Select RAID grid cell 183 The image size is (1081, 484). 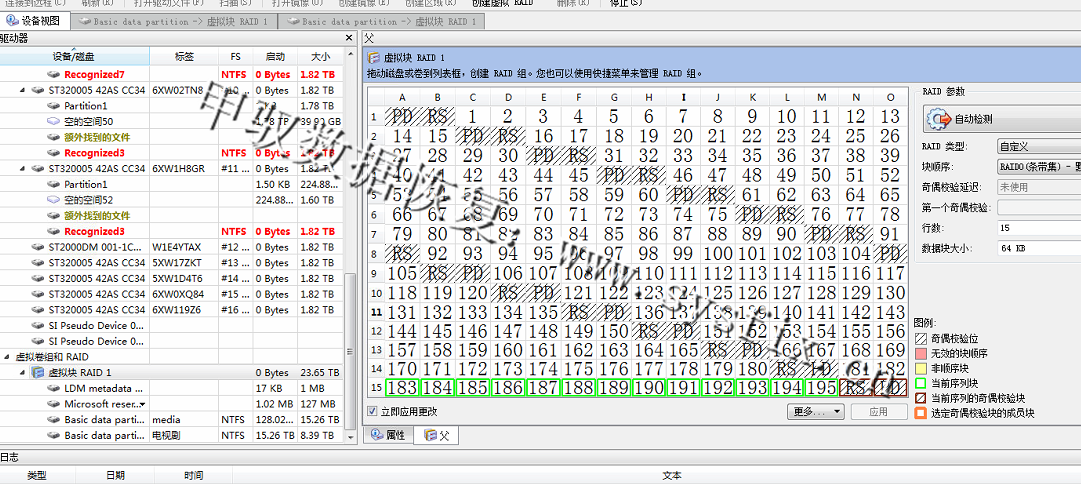click(x=403, y=388)
